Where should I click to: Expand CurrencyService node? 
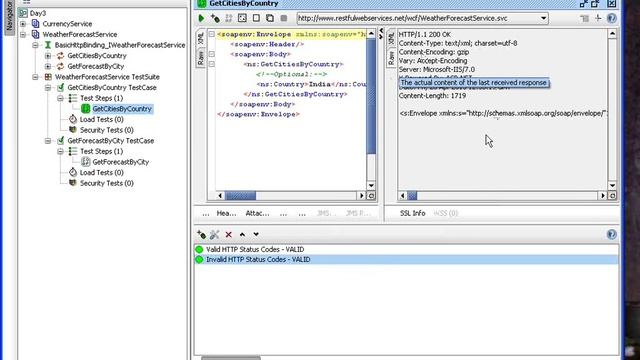point(23,24)
